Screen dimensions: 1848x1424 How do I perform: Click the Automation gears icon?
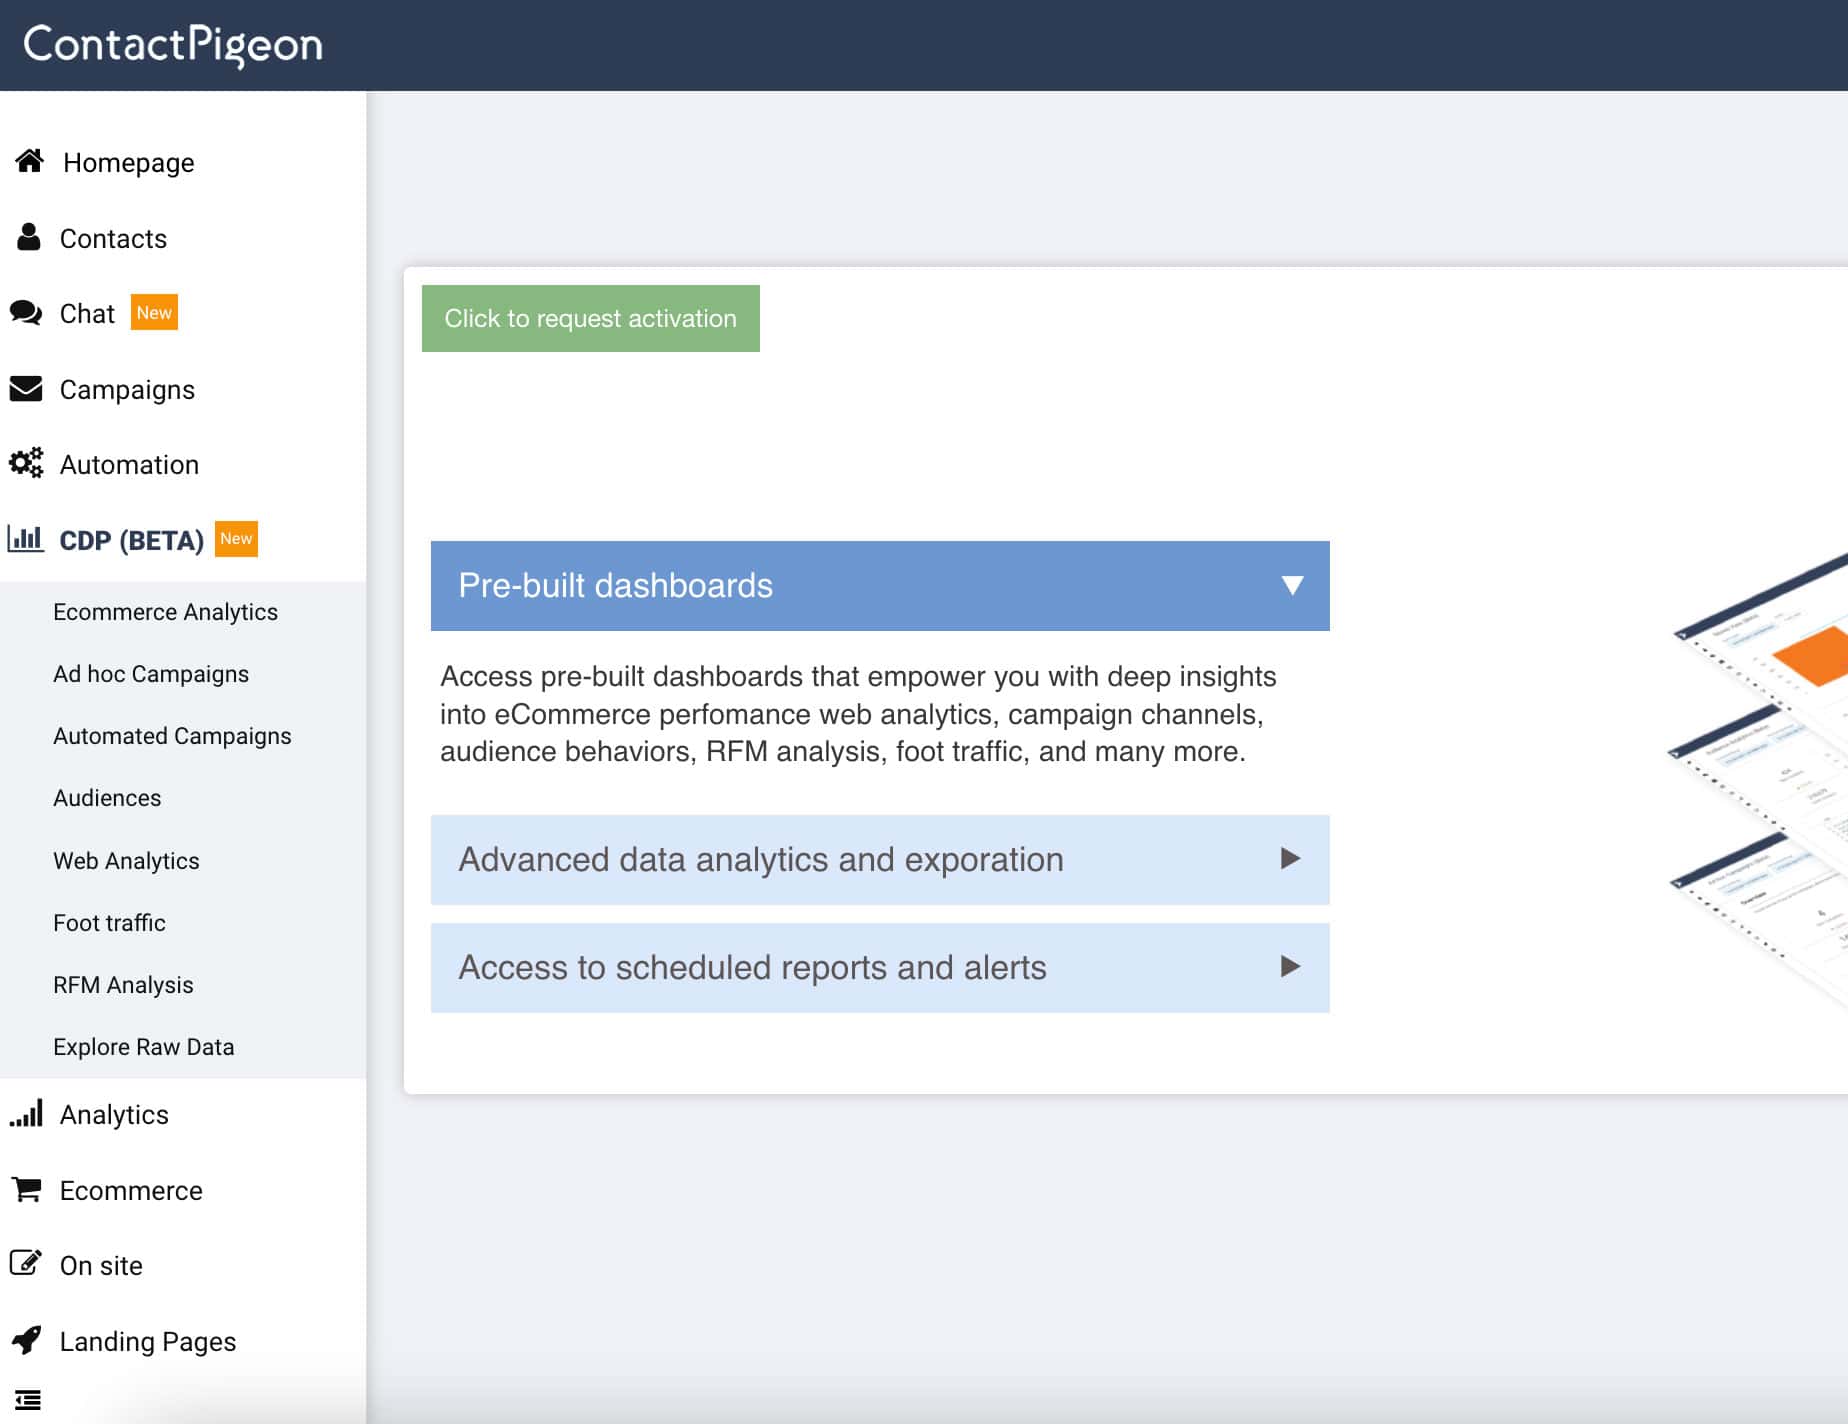pos(26,463)
